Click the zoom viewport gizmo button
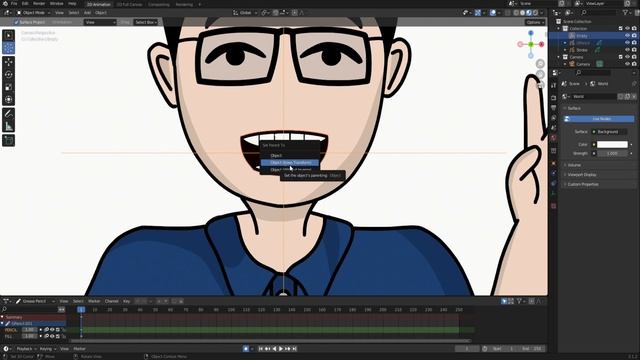This screenshot has width=640, height=360. coord(540,64)
